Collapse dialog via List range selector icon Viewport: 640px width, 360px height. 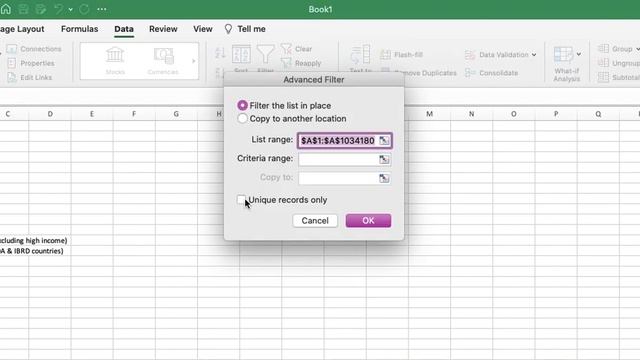tap(384, 140)
